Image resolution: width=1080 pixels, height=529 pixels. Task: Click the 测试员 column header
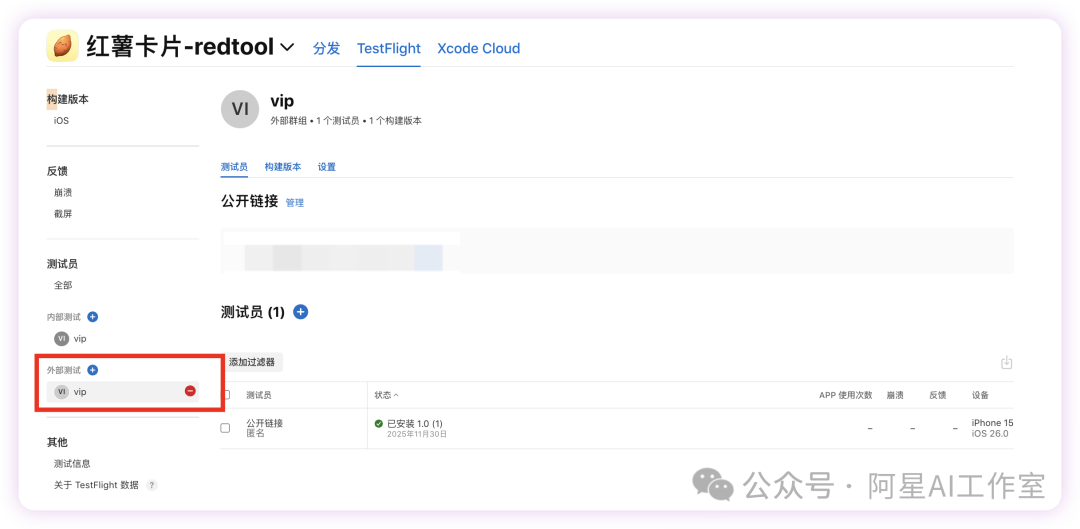[x=259, y=395]
